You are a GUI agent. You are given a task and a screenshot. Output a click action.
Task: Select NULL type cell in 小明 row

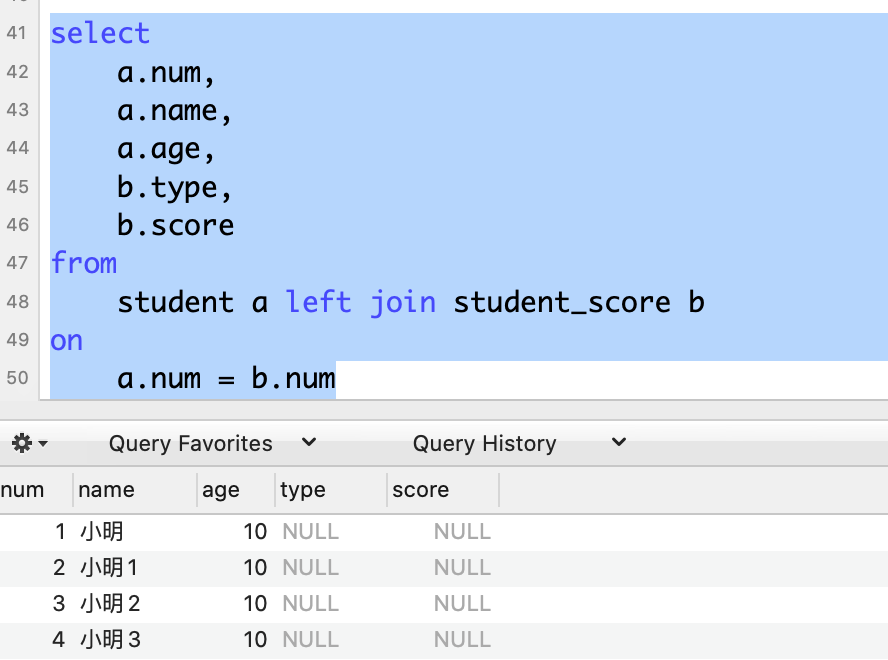coord(310,531)
